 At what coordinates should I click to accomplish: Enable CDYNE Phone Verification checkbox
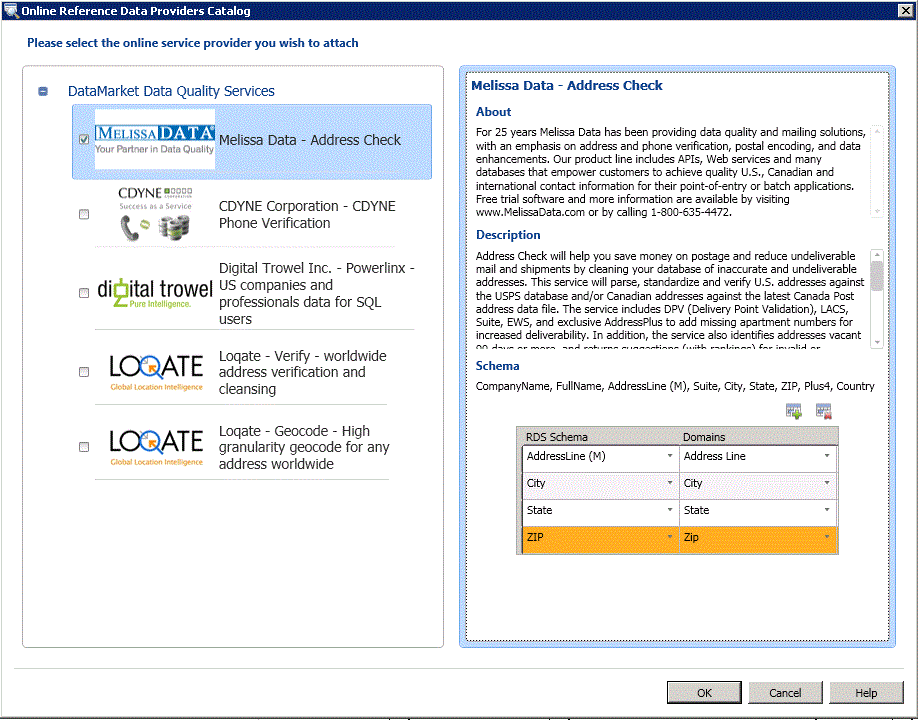84,213
